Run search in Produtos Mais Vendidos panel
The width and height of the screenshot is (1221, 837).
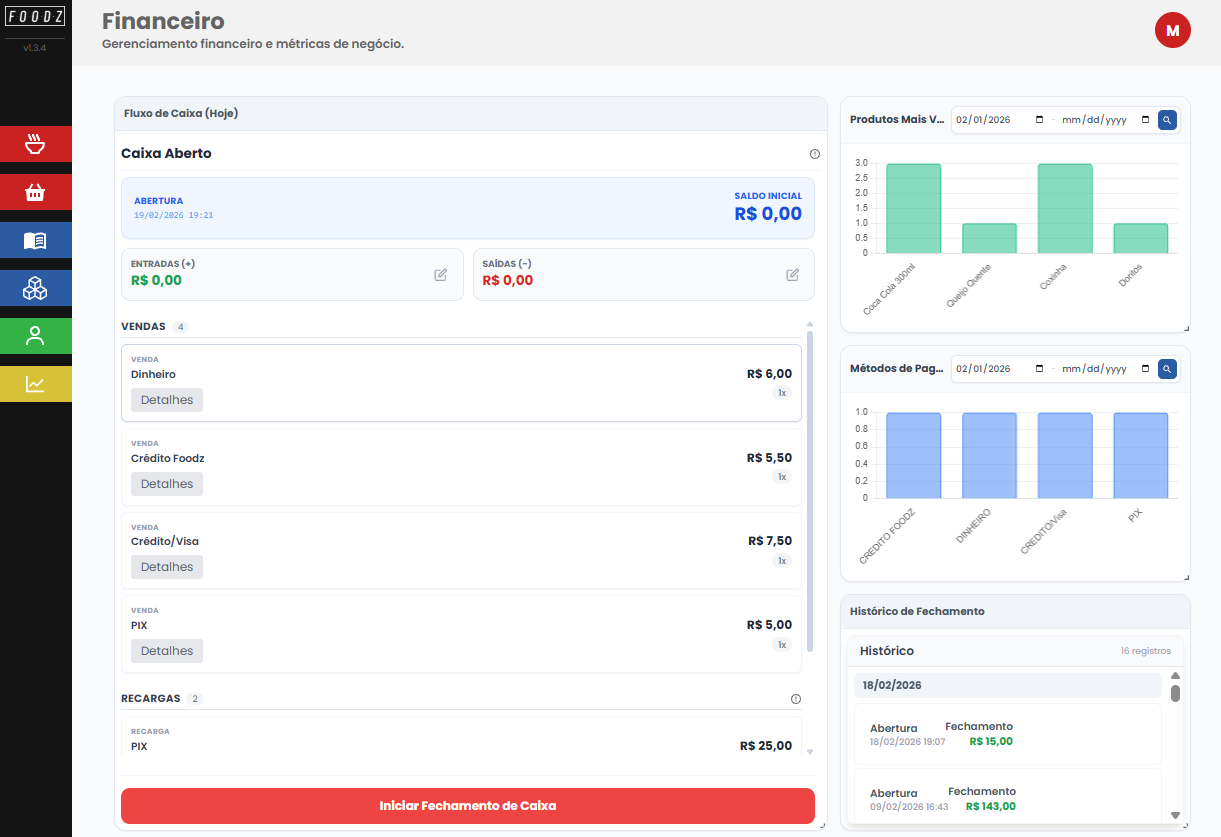(1166, 119)
